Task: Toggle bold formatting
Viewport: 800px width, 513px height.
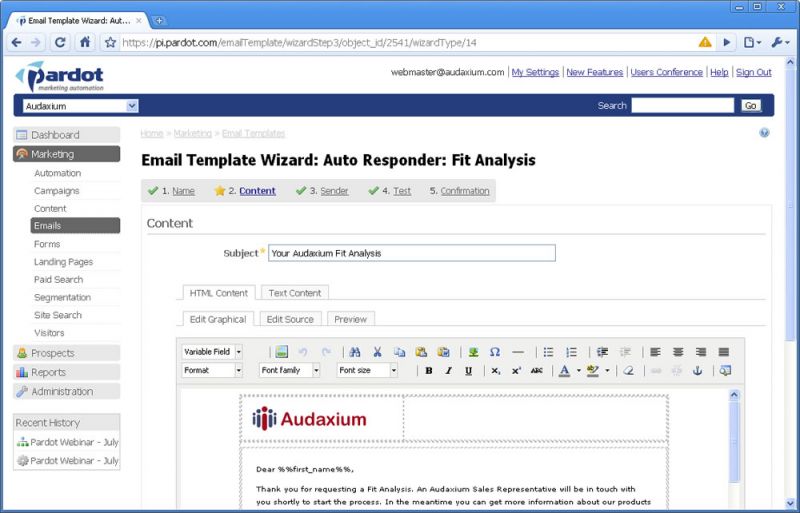Action: (429, 371)
